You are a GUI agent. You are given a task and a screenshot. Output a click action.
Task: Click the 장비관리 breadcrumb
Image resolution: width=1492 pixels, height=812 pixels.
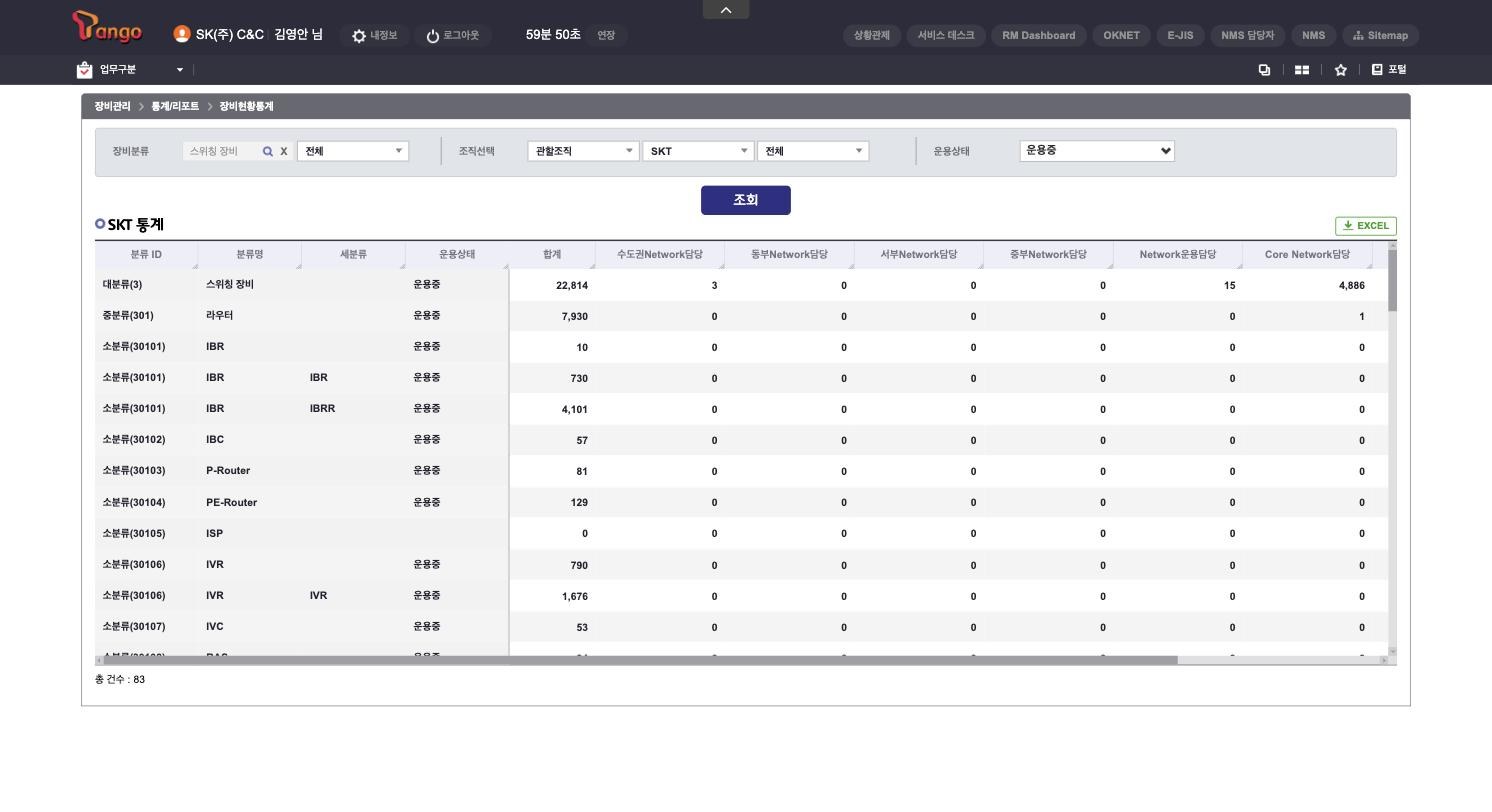click(x=112, y=106)
